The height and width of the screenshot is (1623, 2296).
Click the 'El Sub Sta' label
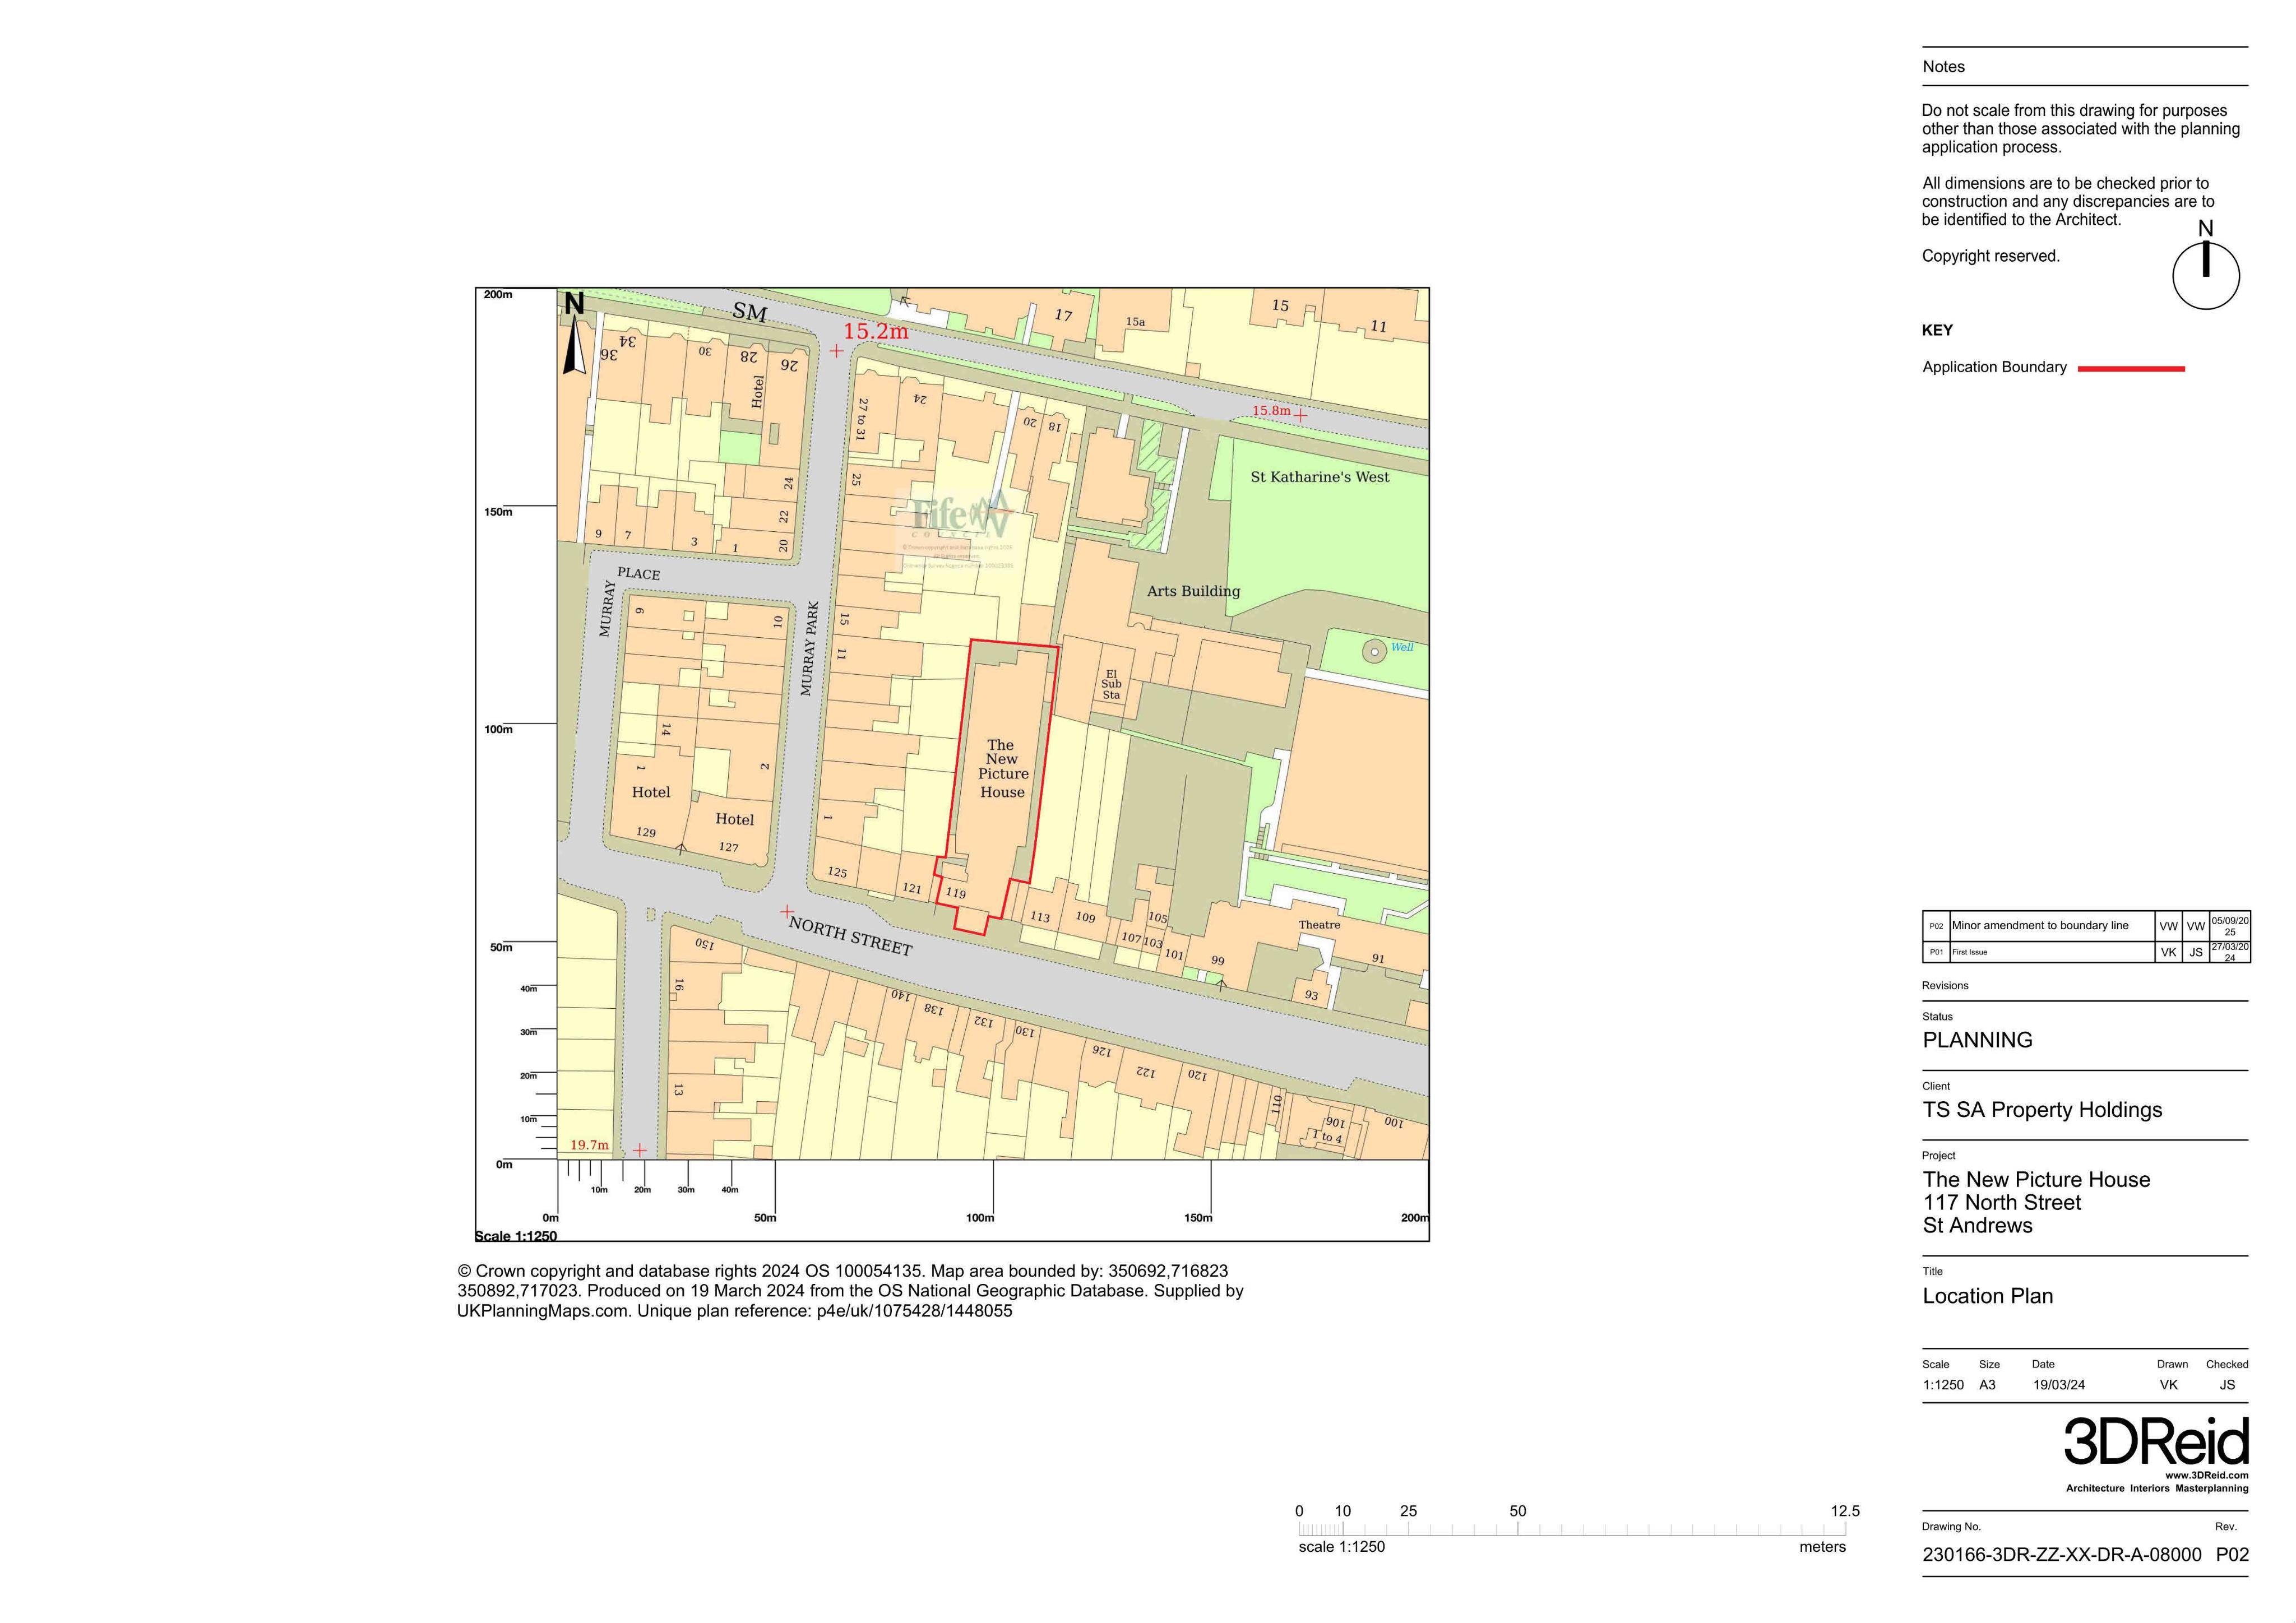[x=1111, y=684]
